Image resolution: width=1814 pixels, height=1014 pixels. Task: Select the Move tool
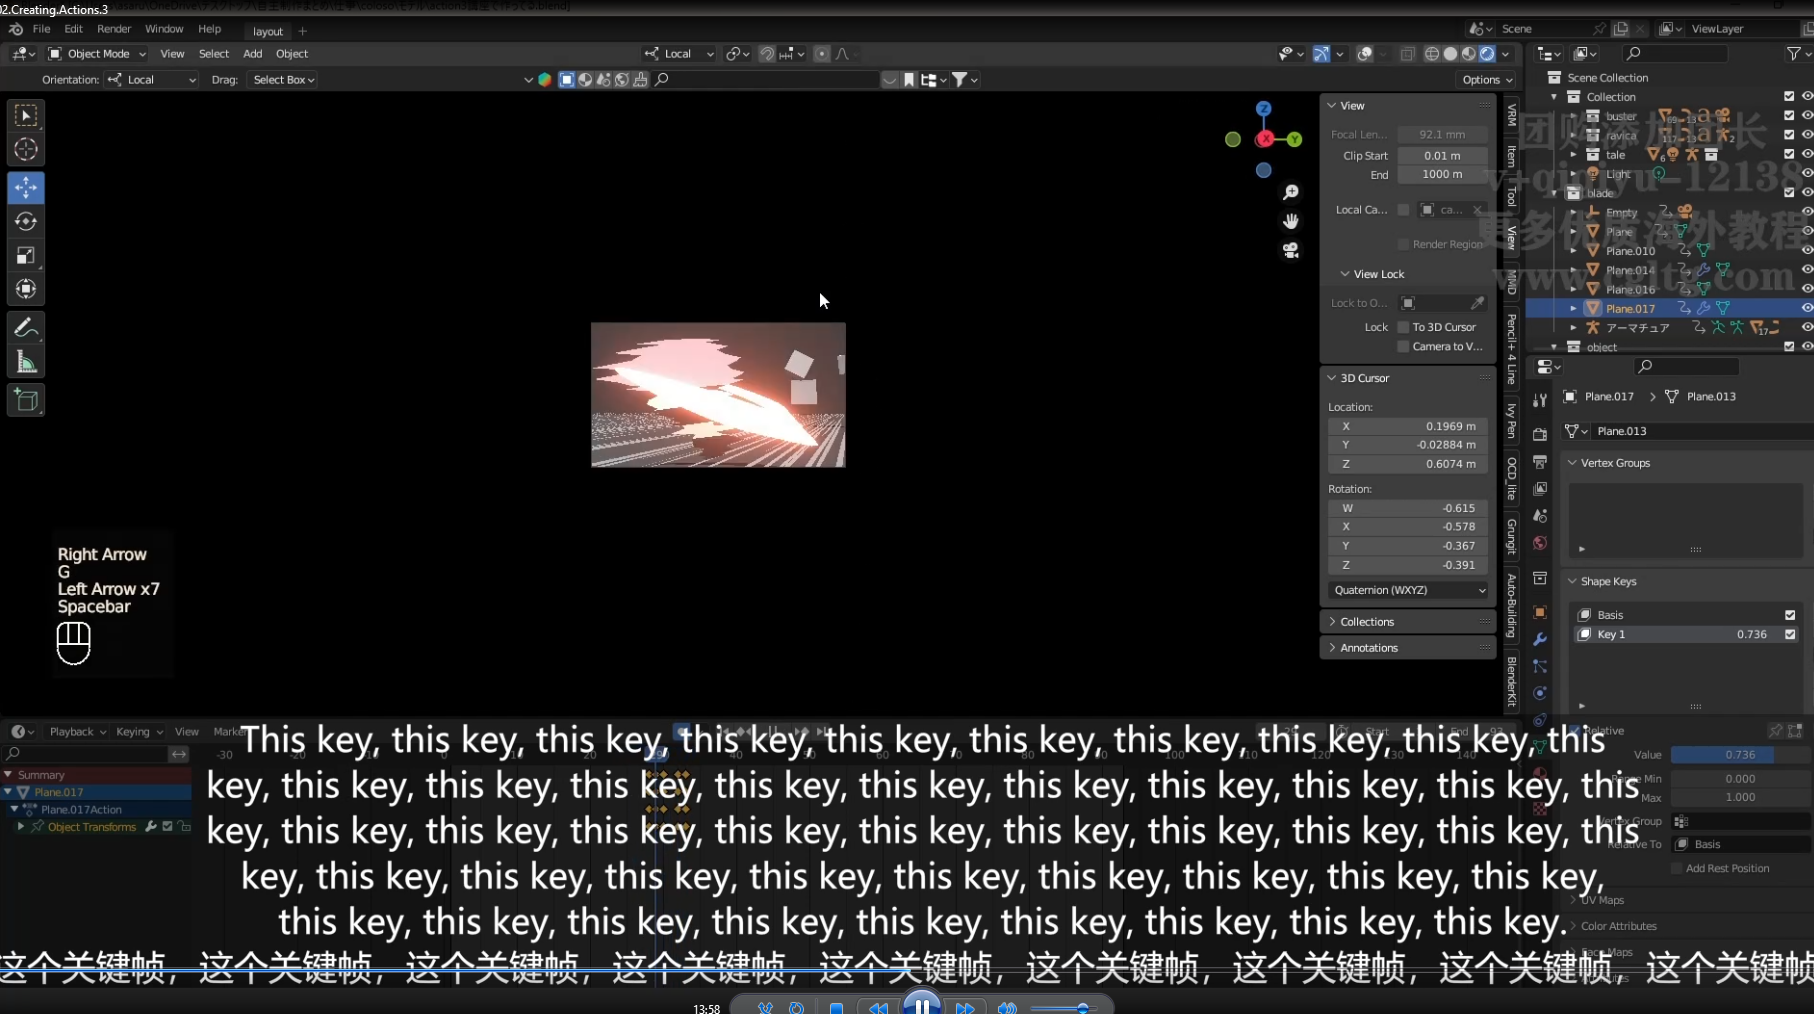point(26,187)
